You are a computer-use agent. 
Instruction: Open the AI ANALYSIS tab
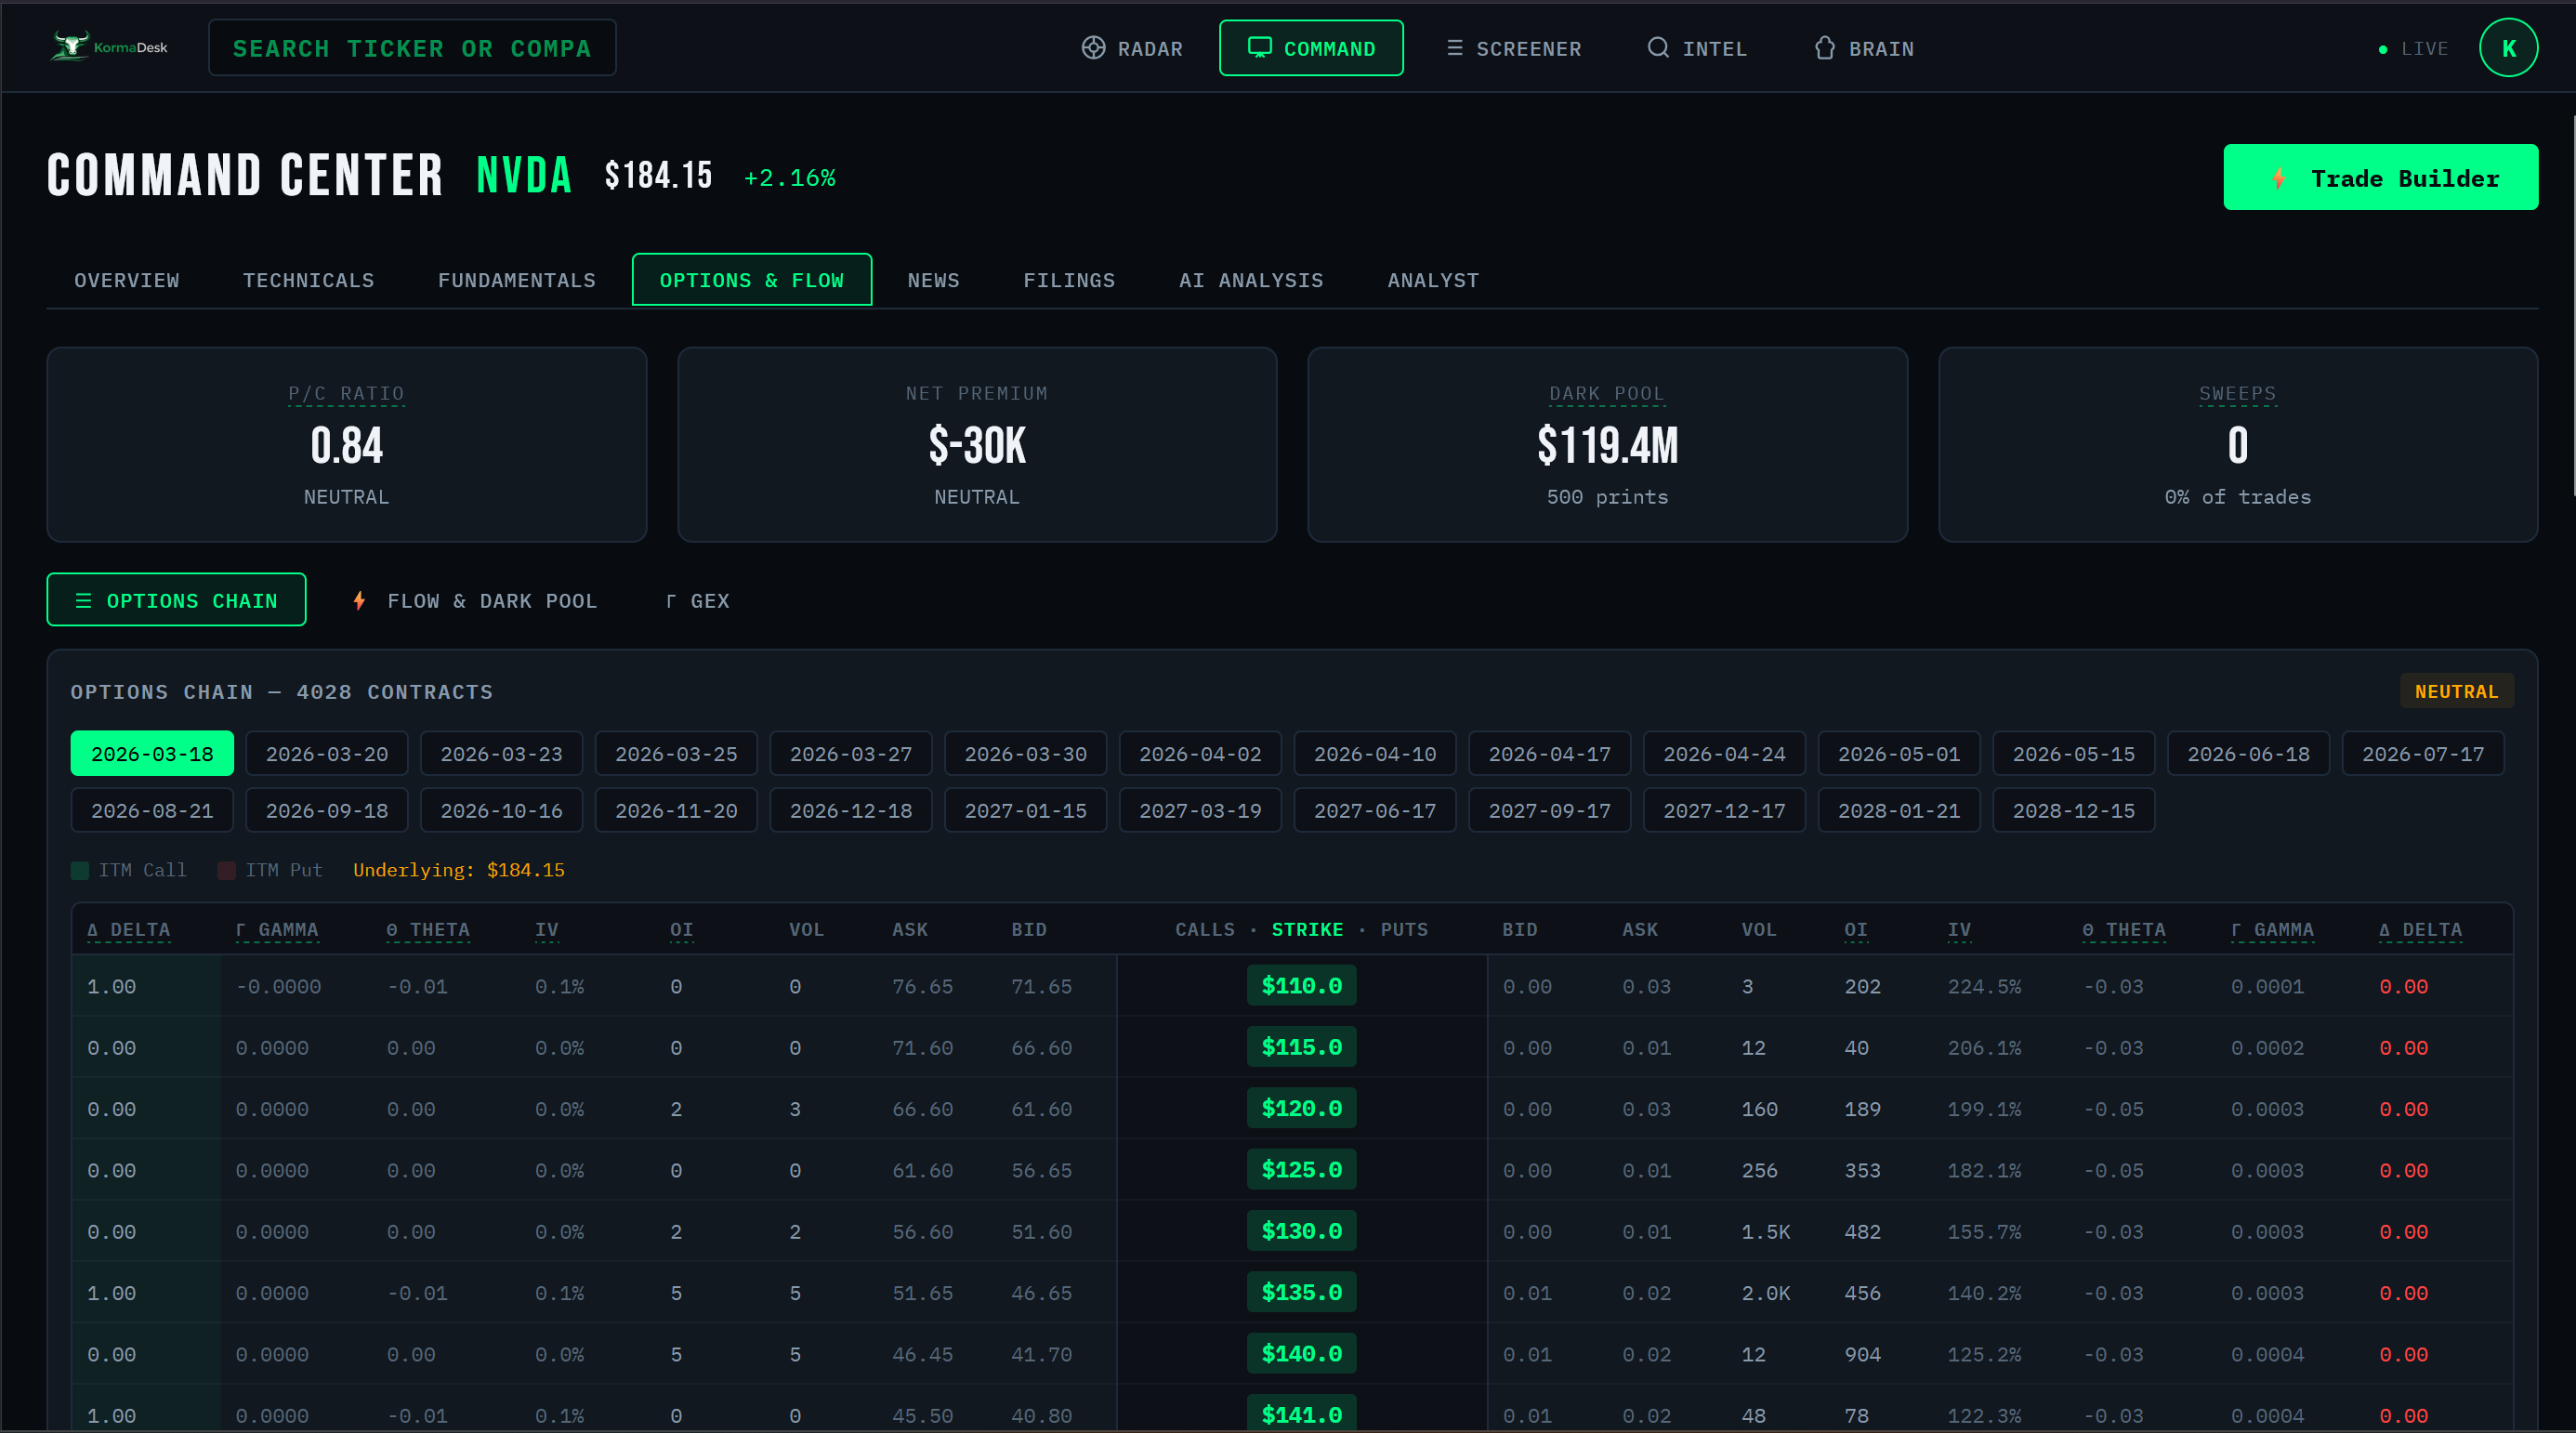[x=1251, y=280]
